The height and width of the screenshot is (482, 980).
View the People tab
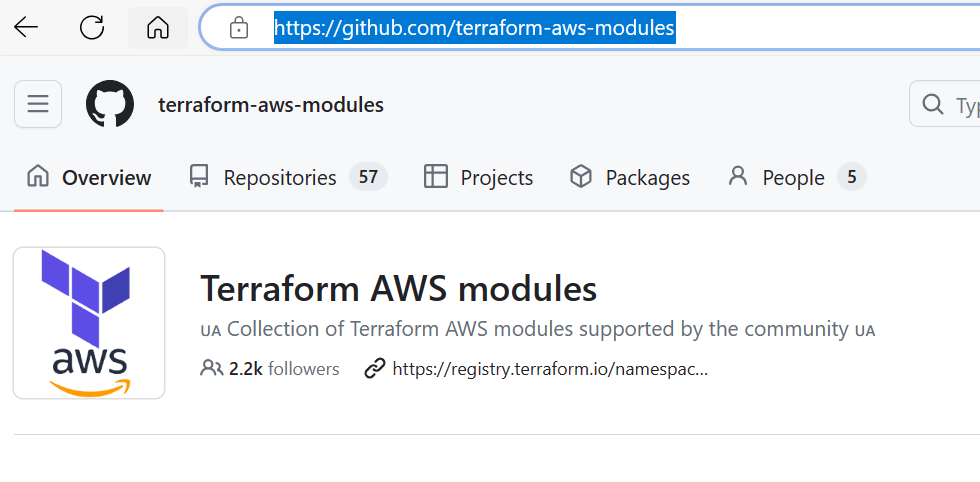(x=796, y=178)
